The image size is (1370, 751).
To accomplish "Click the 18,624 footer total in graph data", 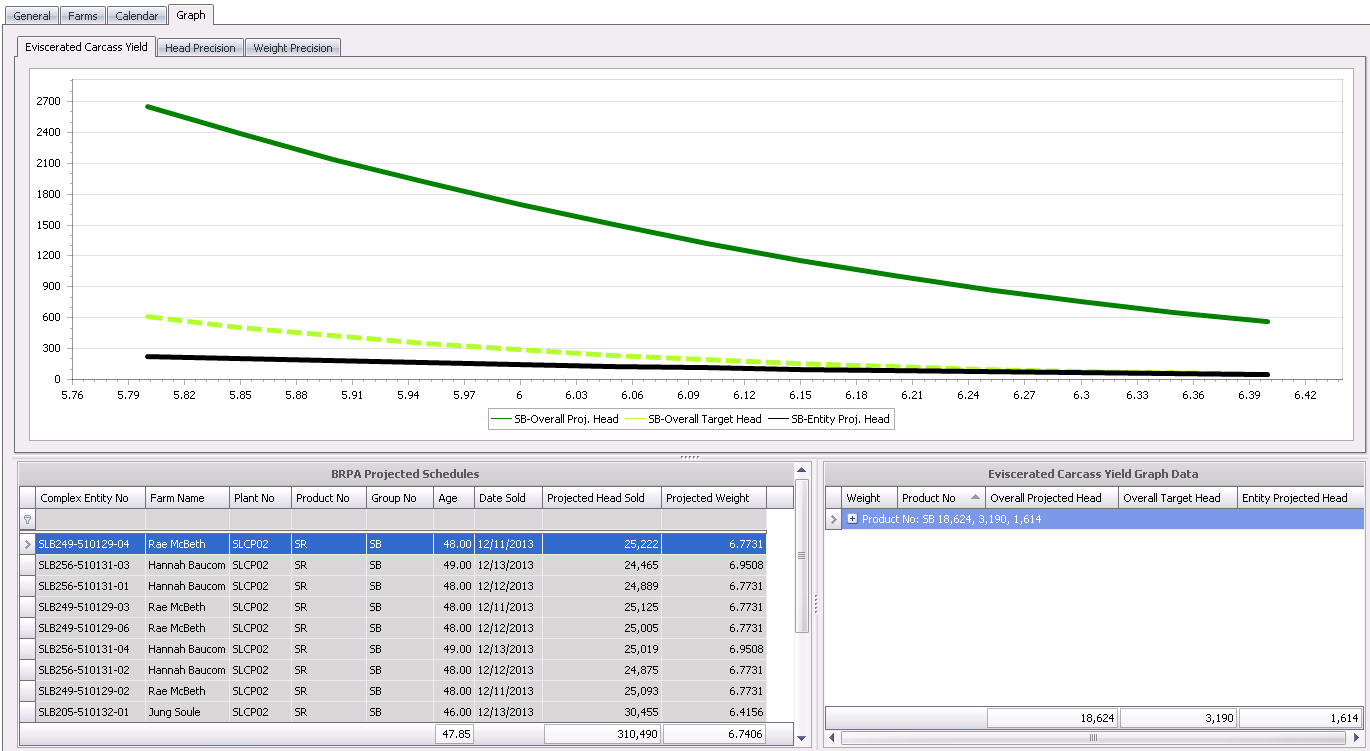I will pyautogui.click(x=1052, y=718).
